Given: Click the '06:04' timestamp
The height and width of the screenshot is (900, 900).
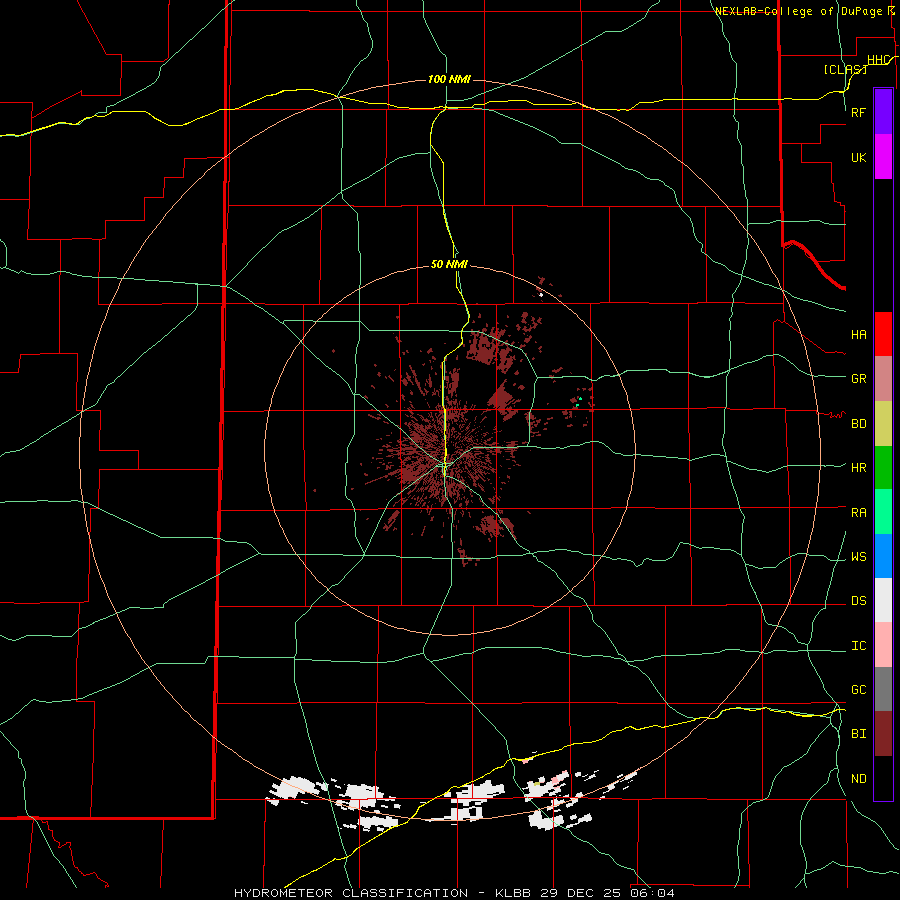Looking at the screenshot, I should [x=652, y=893].
